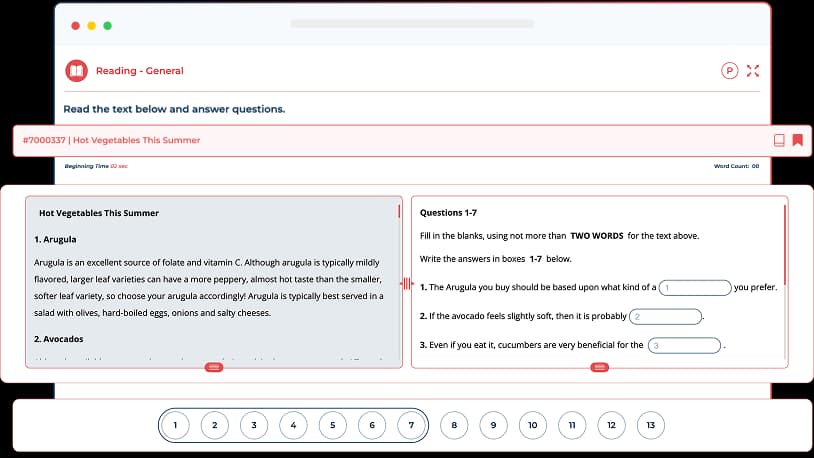Select question 13 in the navigator

click(650, 425)
